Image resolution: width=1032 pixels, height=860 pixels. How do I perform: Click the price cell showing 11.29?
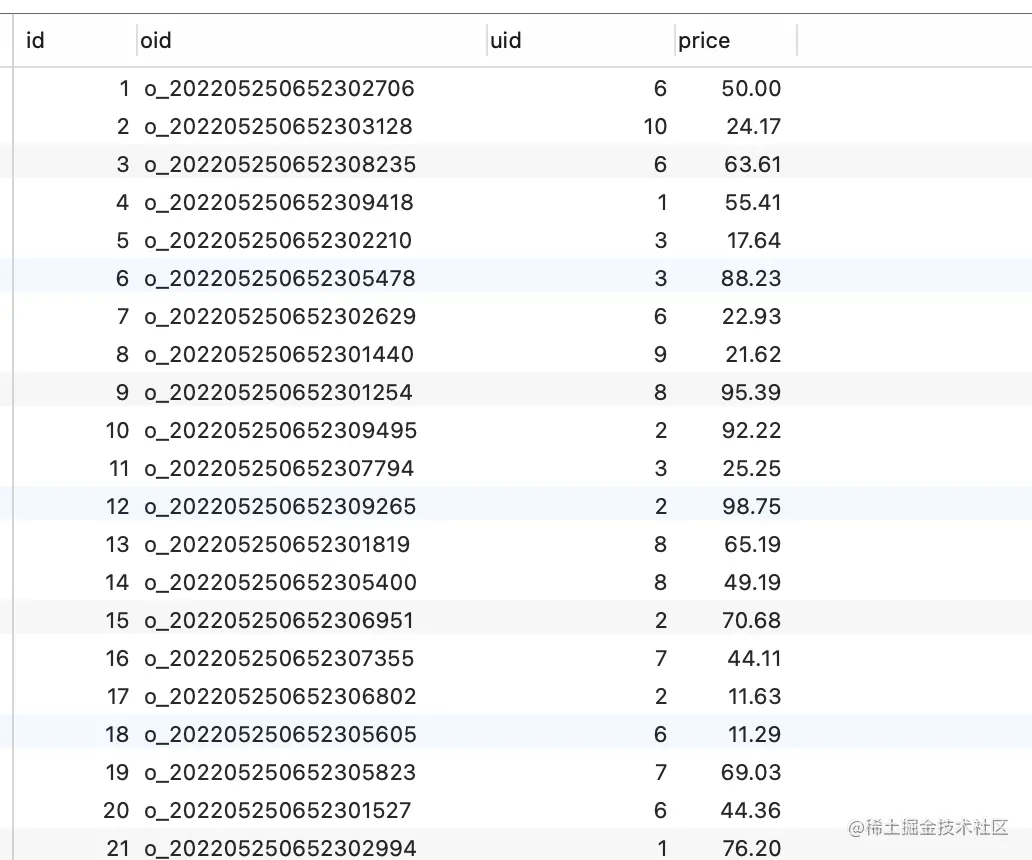pyautogui.click(x=753, y=734)
